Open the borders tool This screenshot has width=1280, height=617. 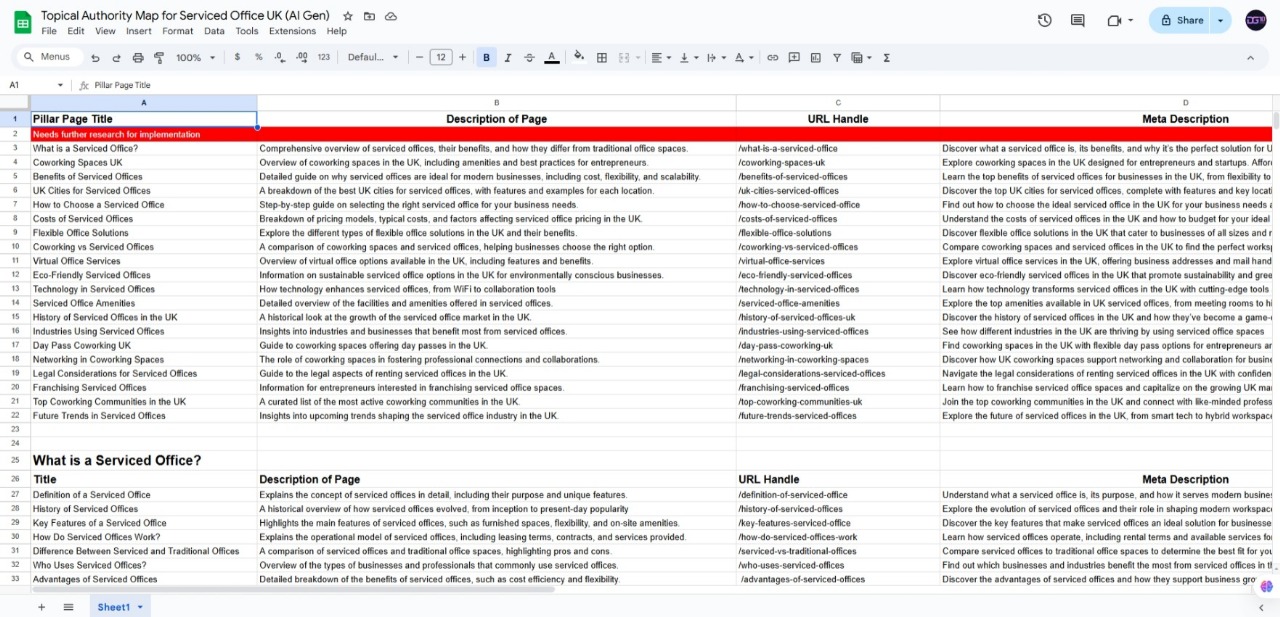[602, 57]
